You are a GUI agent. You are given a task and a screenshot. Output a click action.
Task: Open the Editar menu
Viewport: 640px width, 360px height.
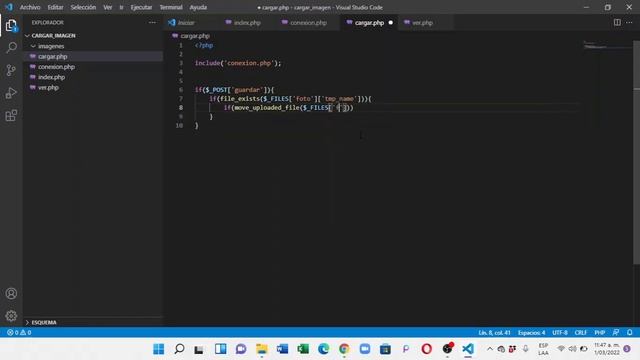click(x=56, y=7)
